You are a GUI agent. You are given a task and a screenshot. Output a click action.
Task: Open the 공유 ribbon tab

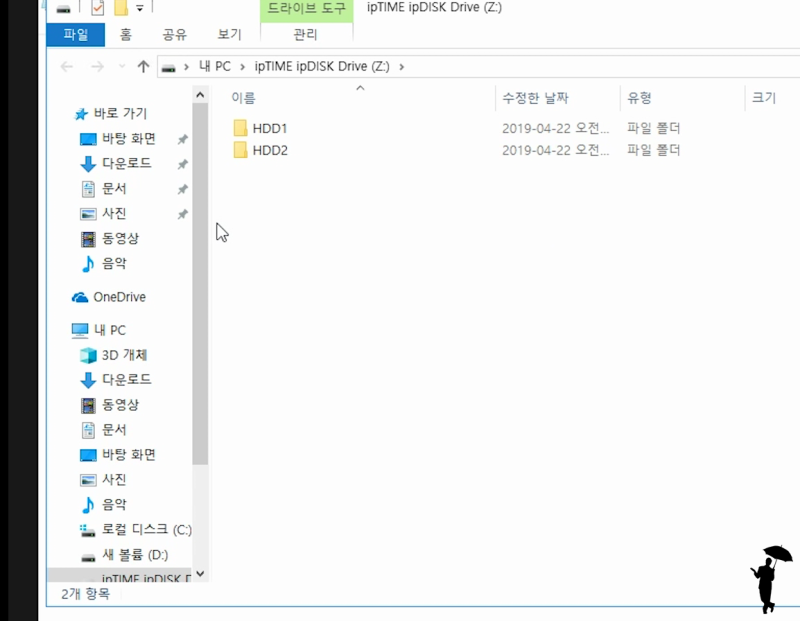point(174,35)
